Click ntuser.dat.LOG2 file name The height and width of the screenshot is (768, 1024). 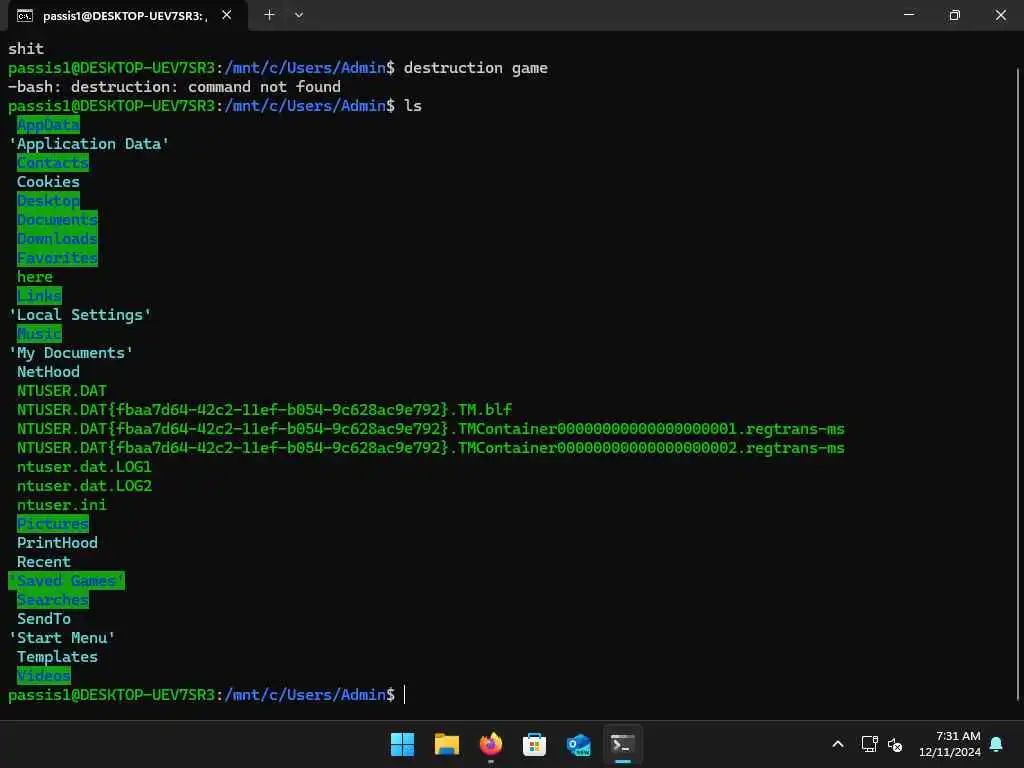point(84,486)
